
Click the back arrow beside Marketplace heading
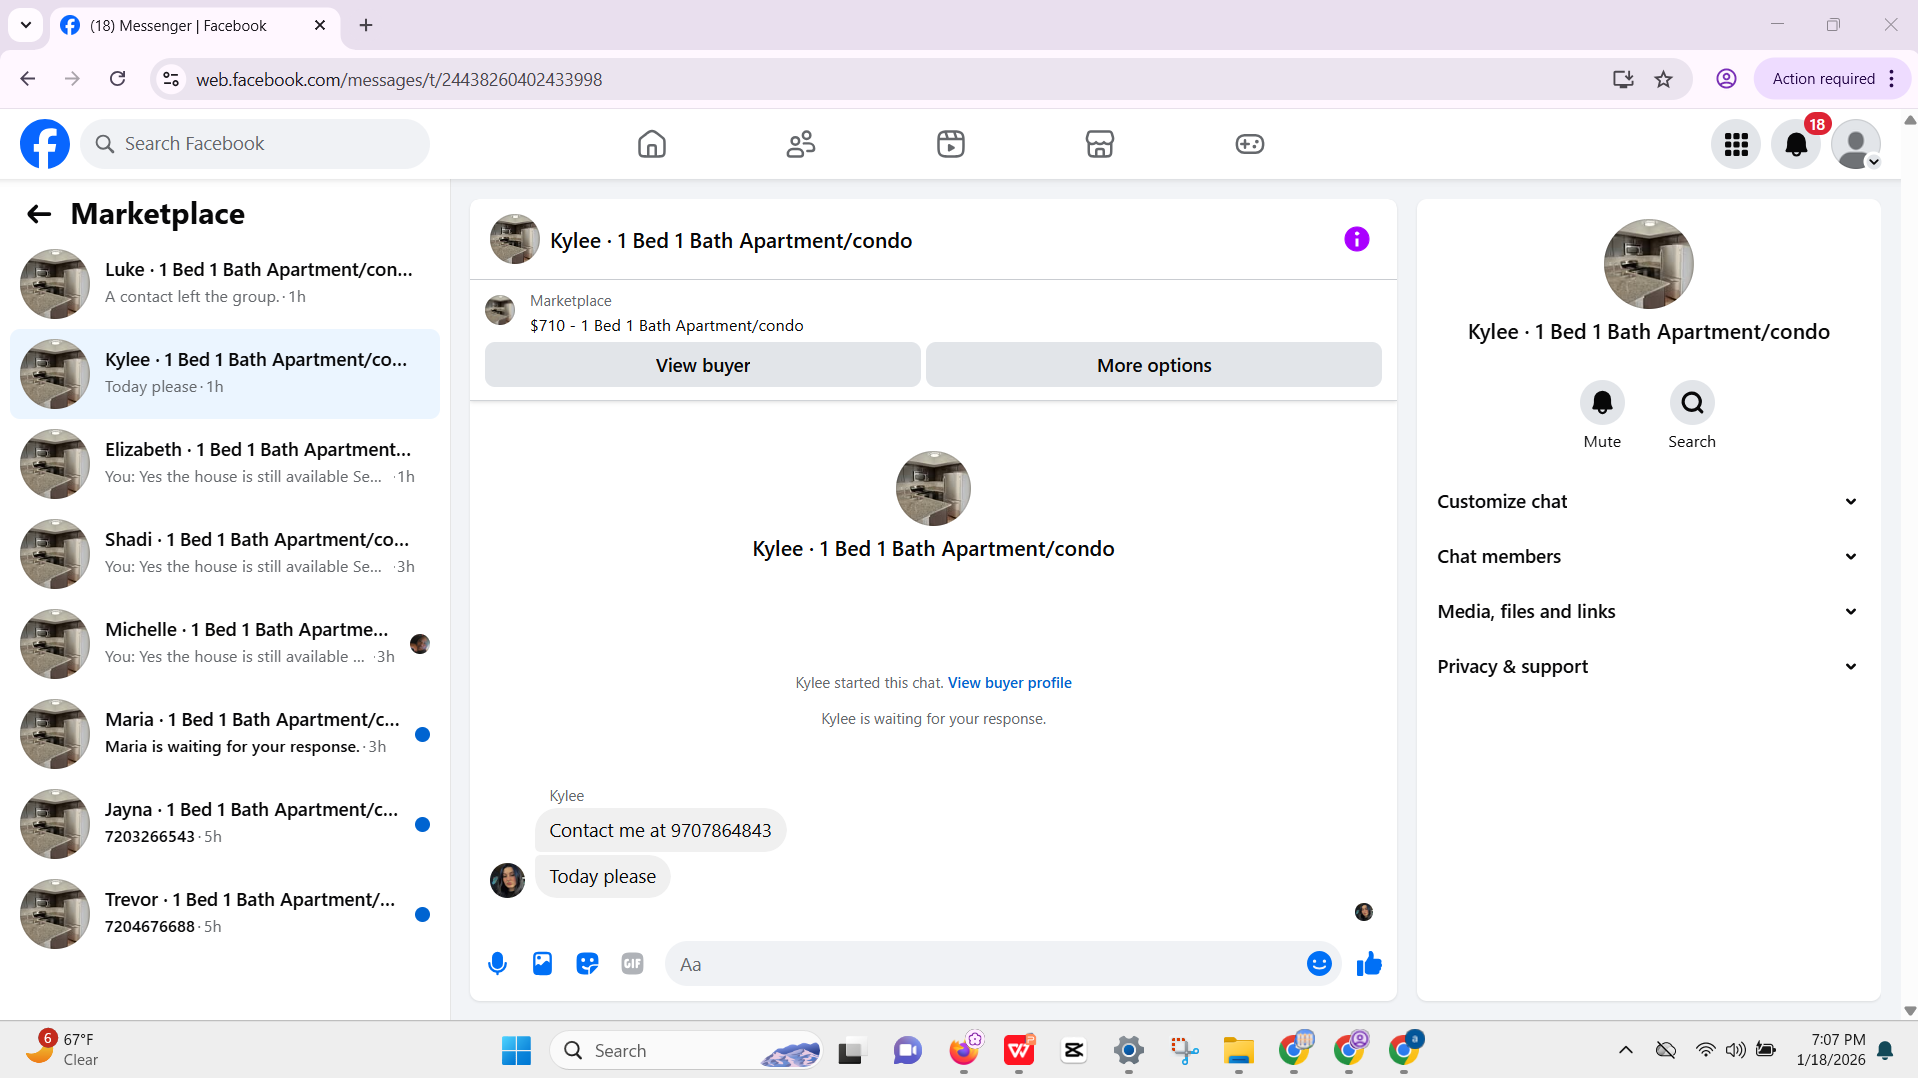click(x=39, y=214)
